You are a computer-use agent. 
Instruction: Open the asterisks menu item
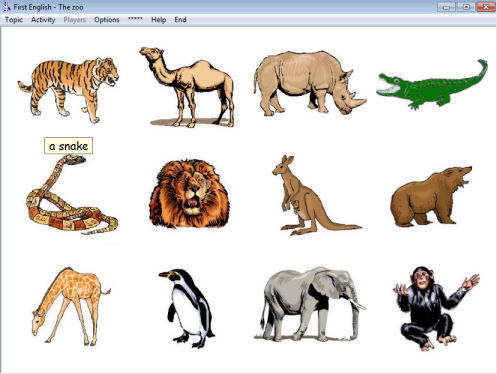135,19
